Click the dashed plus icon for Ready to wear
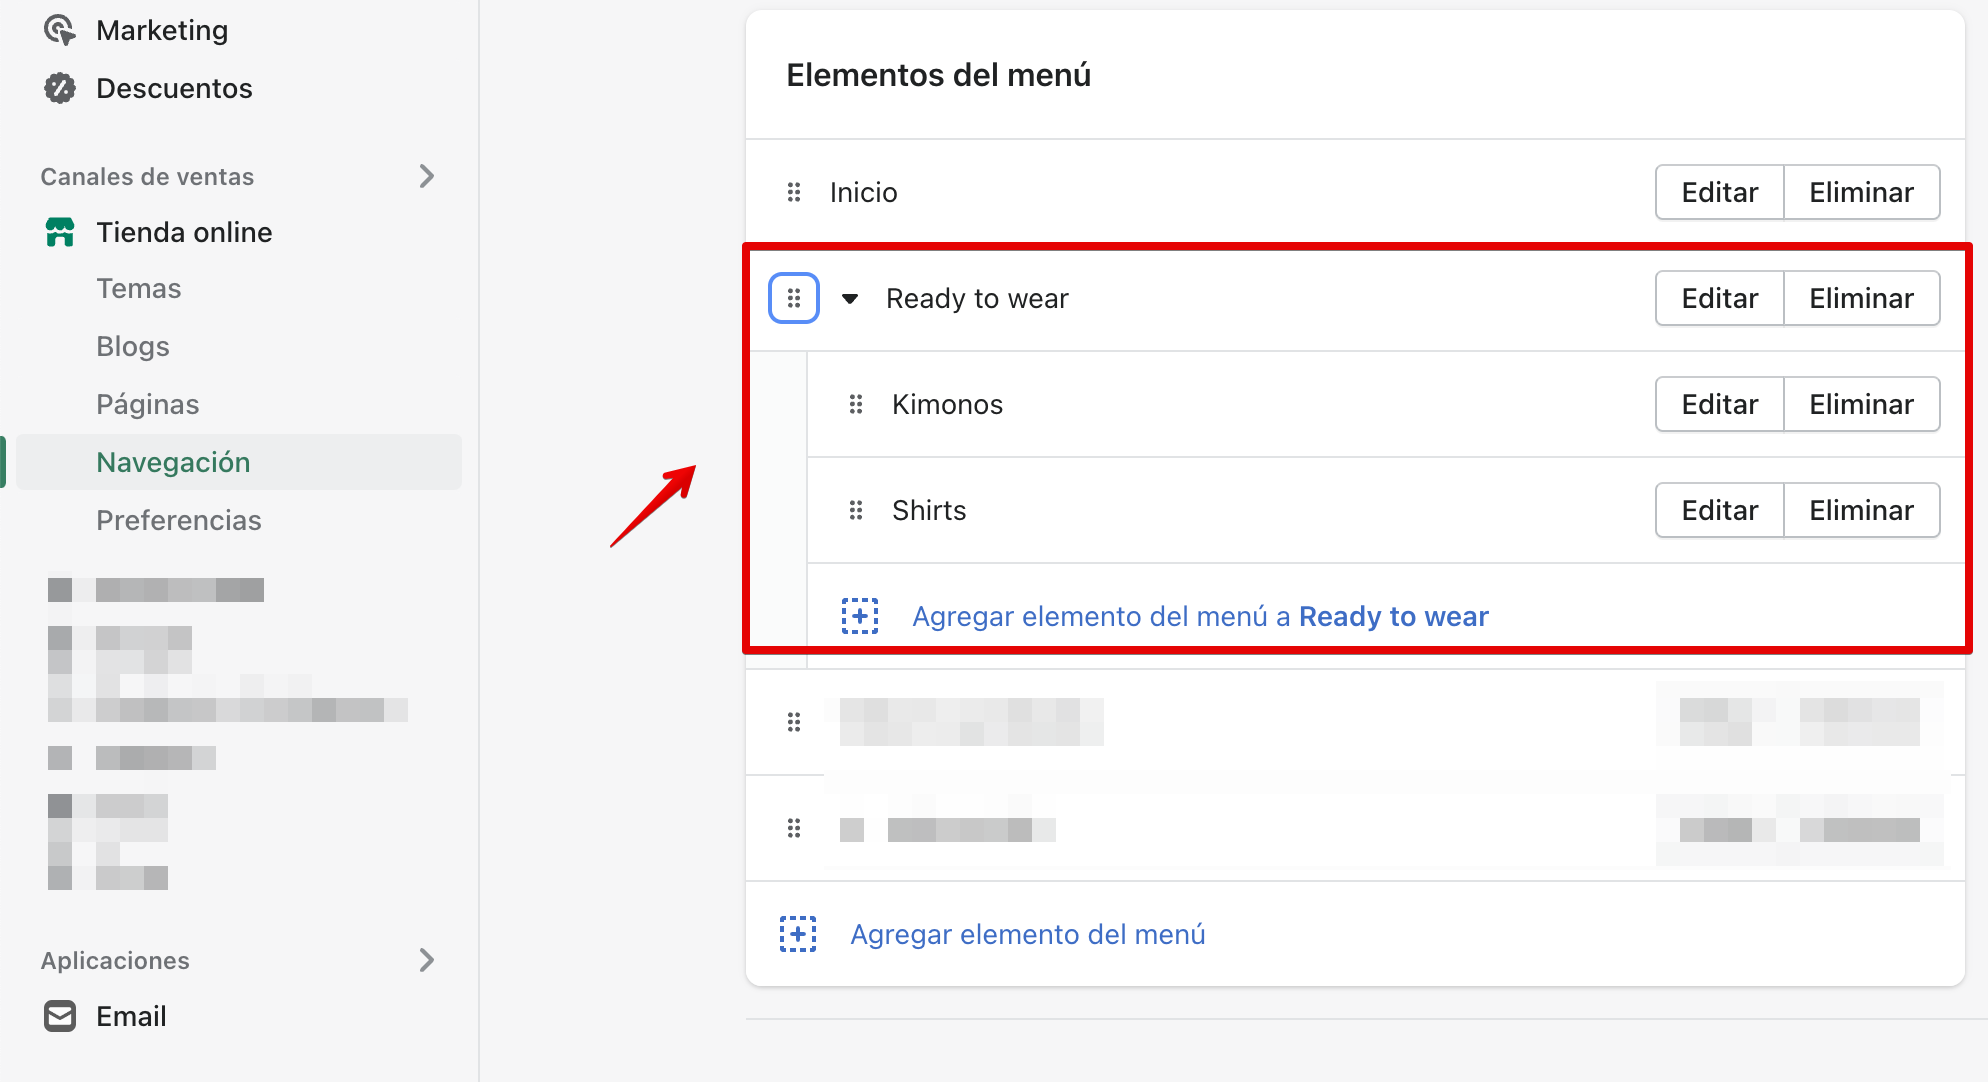1988x1082 pixels. click(x=860, y=616)
